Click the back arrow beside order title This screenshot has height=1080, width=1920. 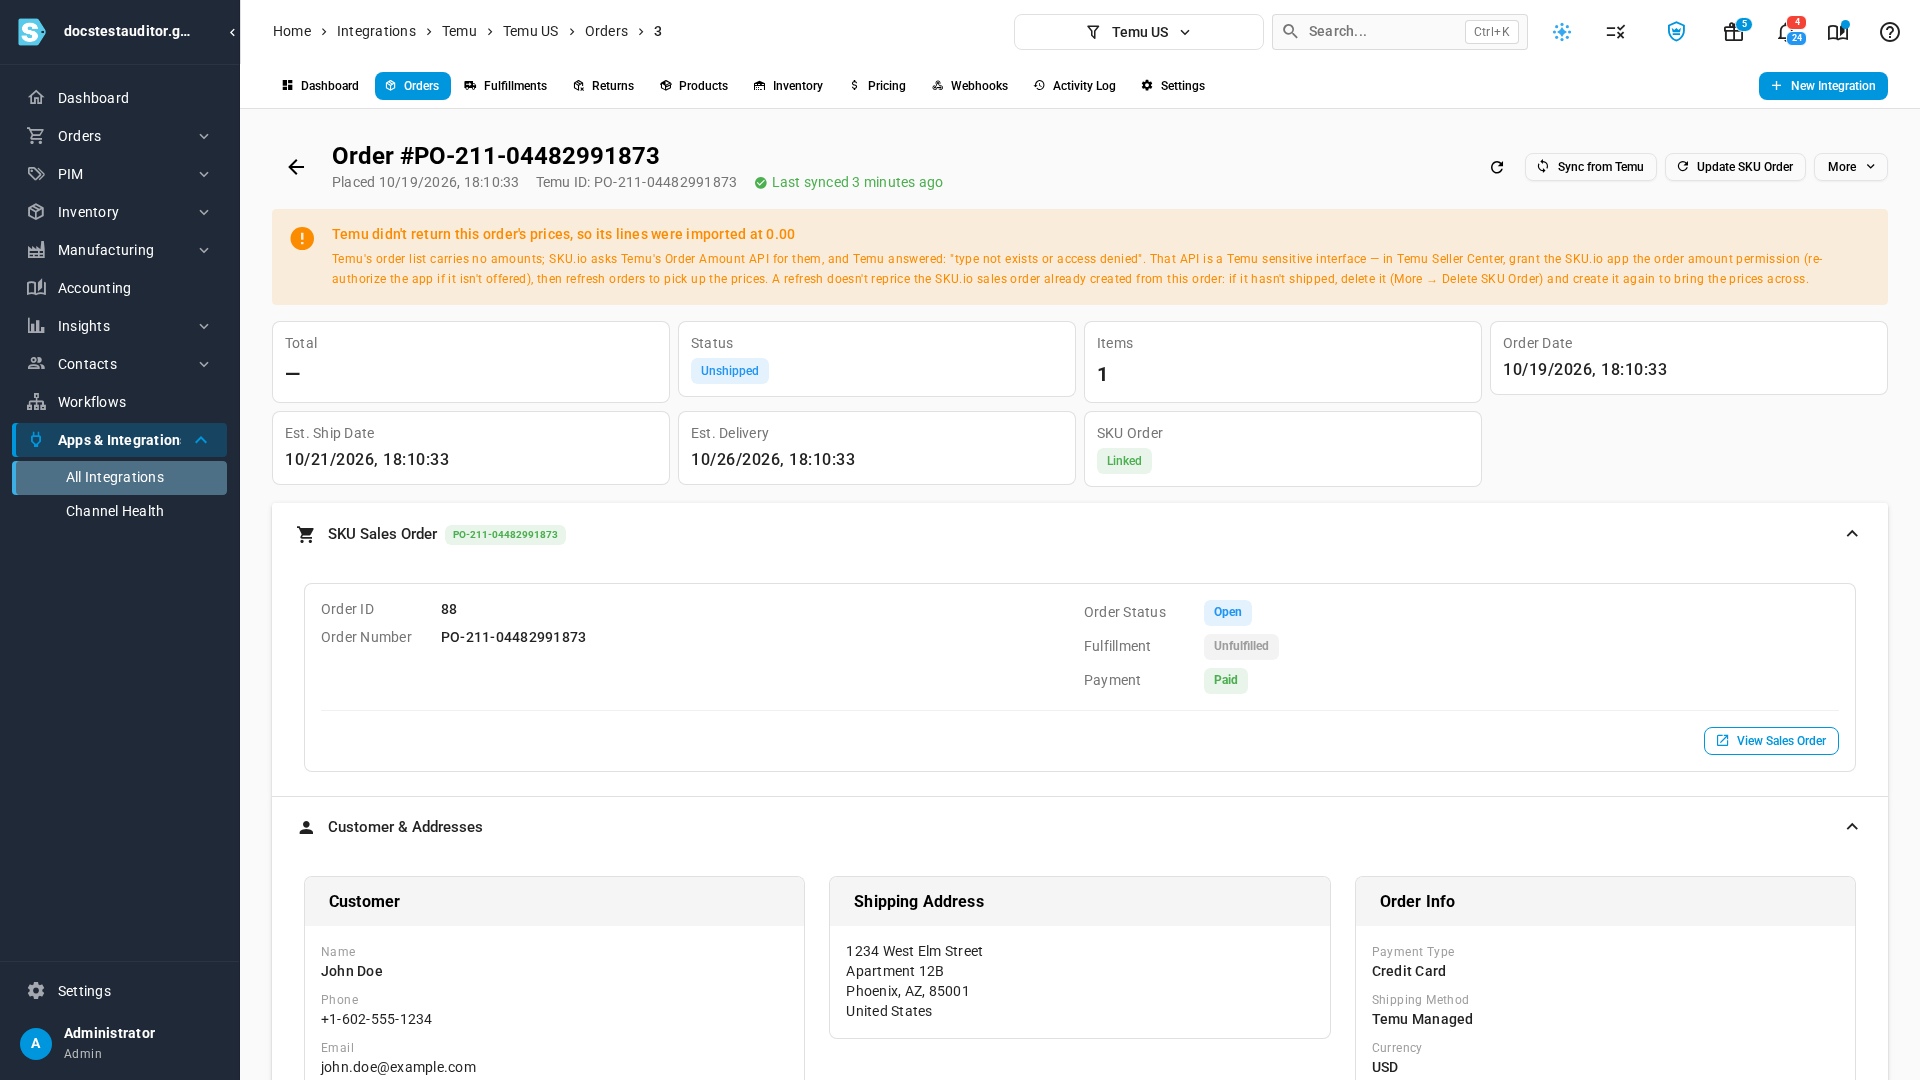tap(296, 167)
